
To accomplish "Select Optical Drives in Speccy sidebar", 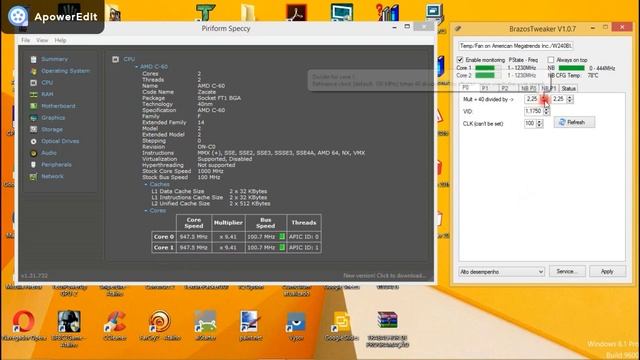I will click(x=60, y=141).
